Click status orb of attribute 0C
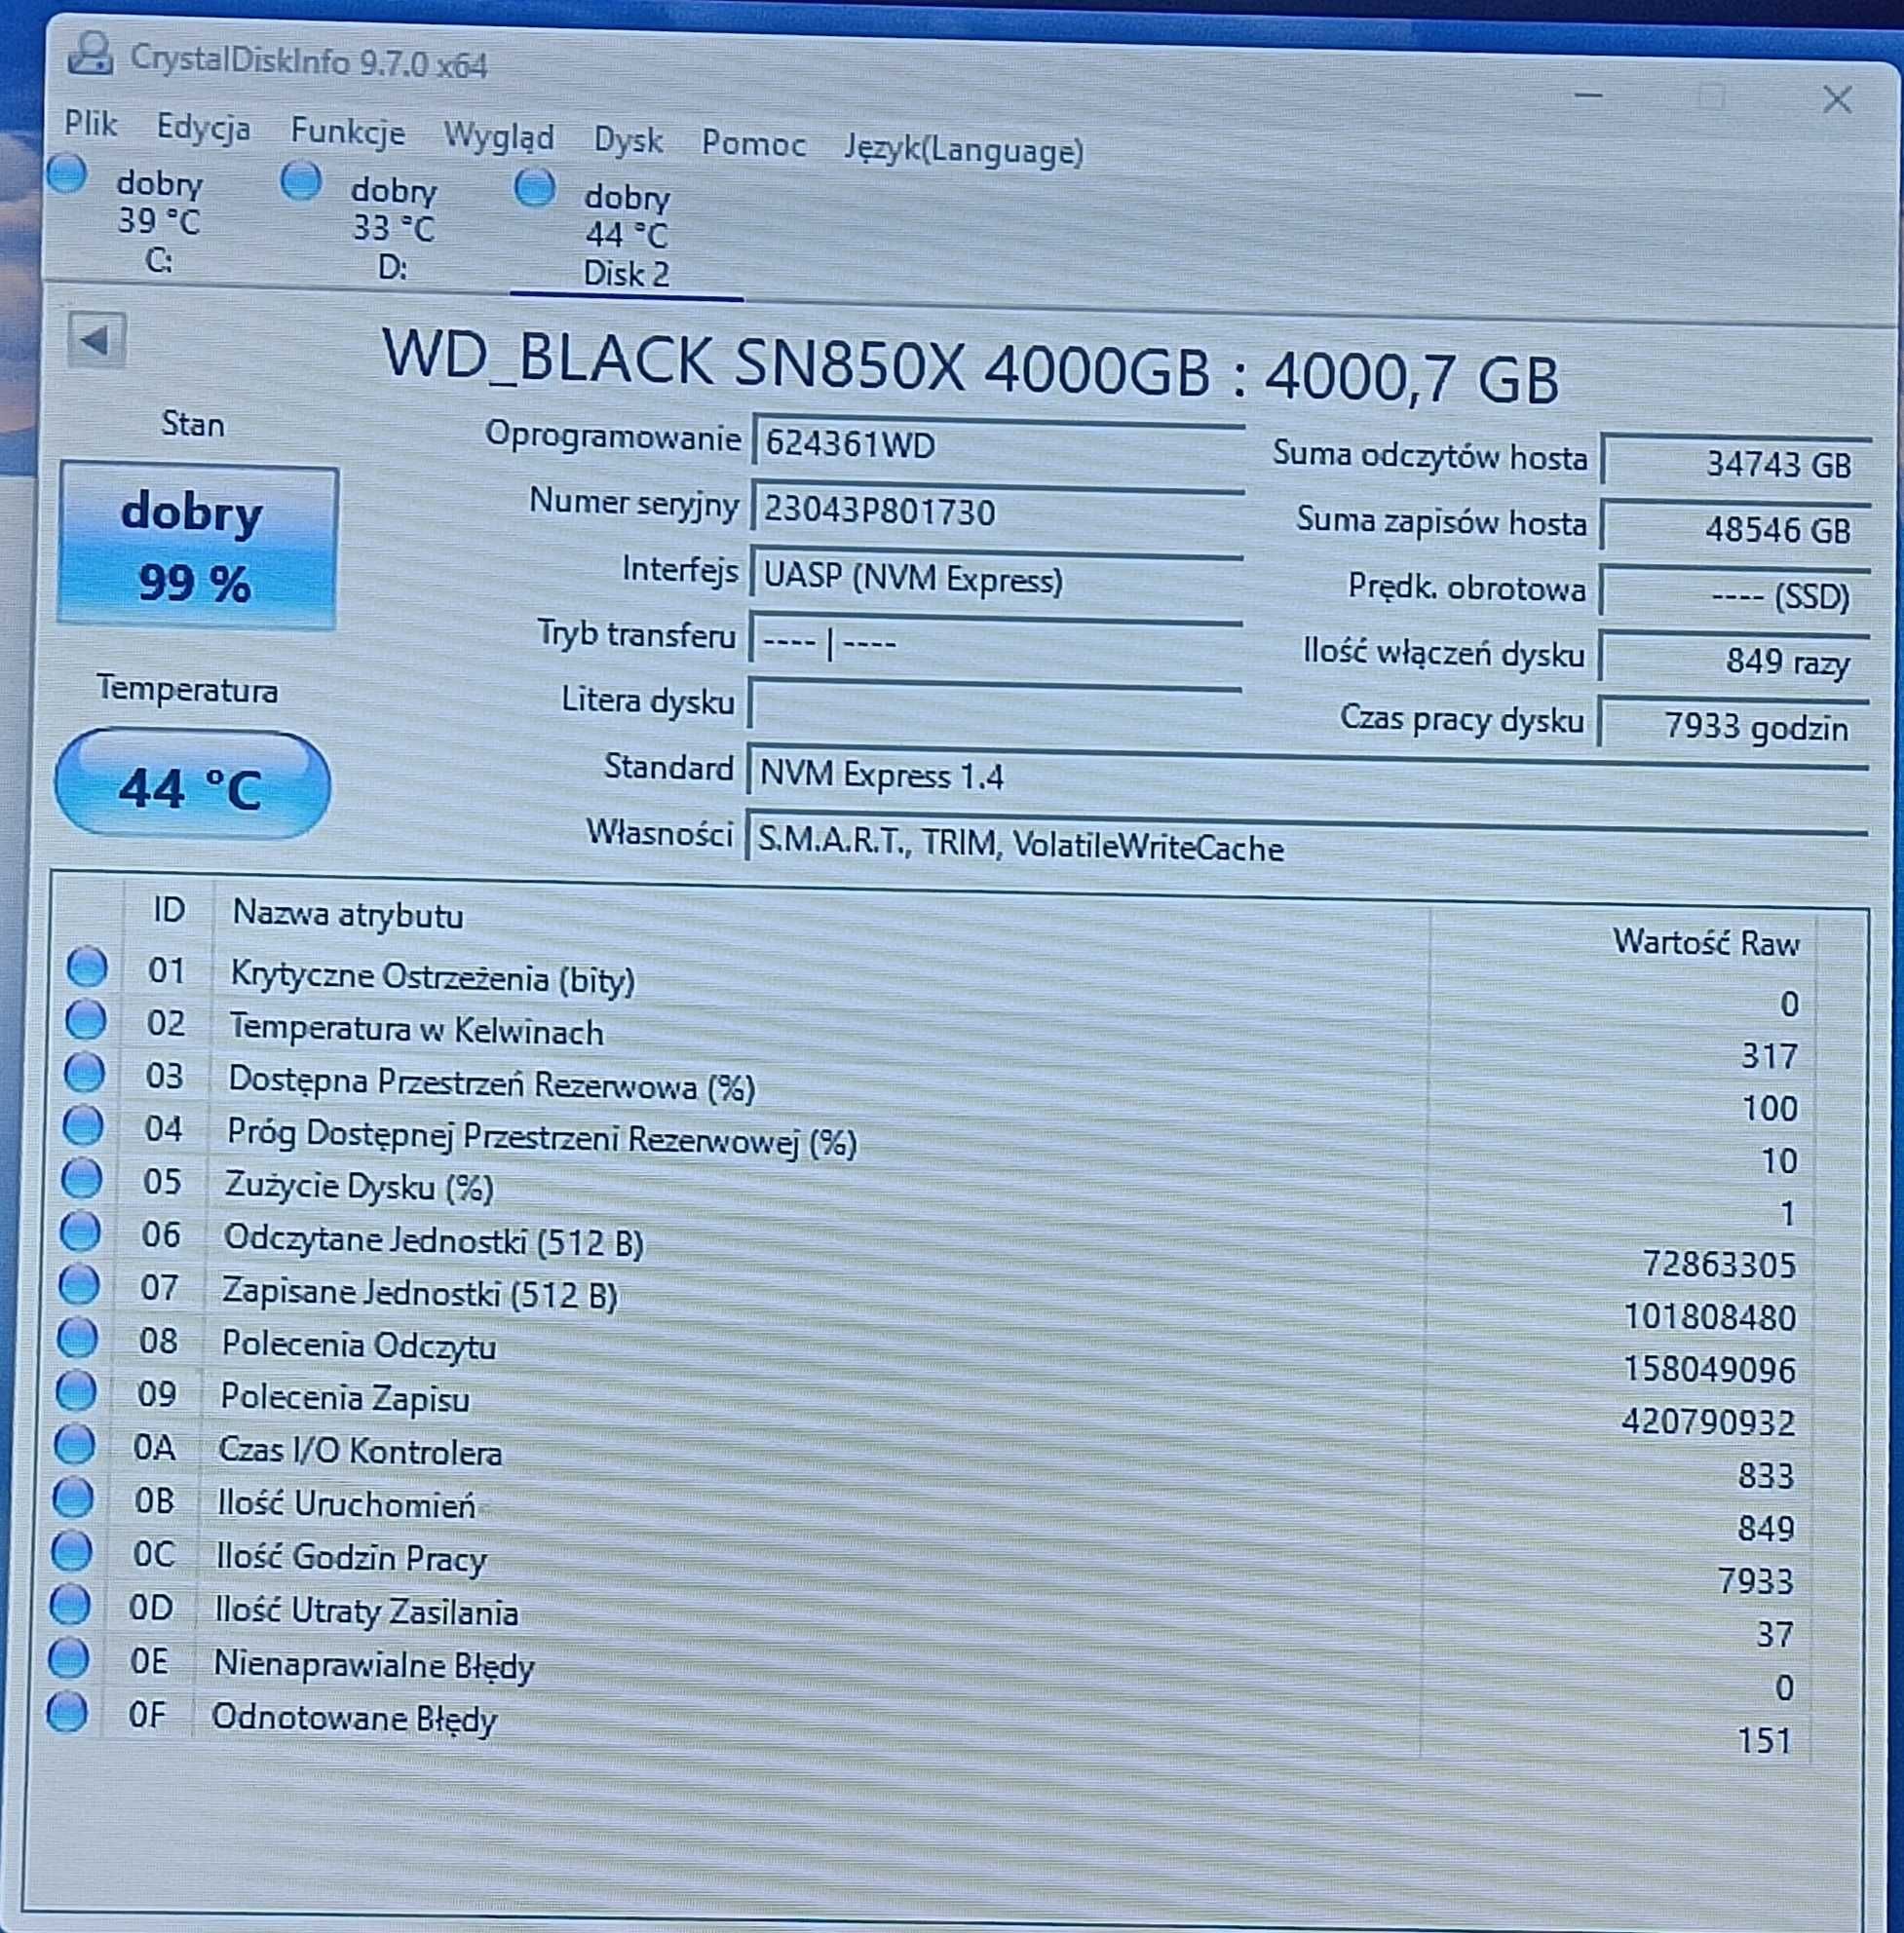This screenshot has width=1904, height=1933. pyautogui.click(x=72, y=1551)
